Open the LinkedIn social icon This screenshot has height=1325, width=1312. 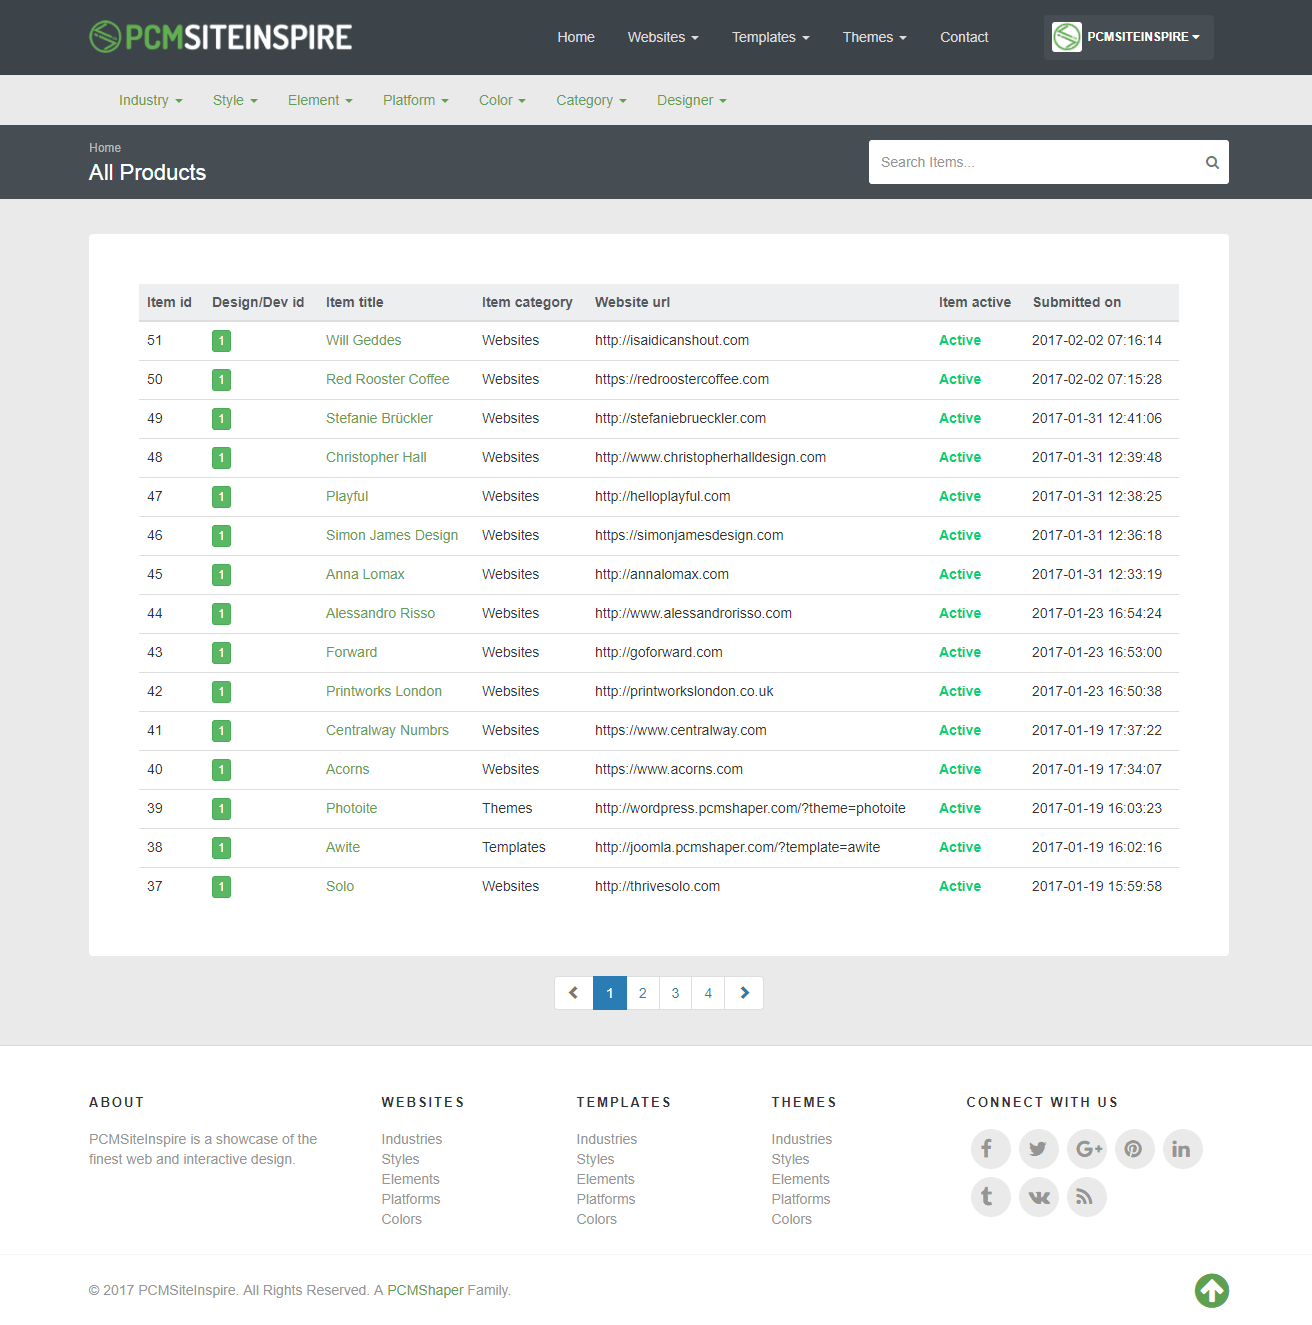click(x=1182, y=1149)
